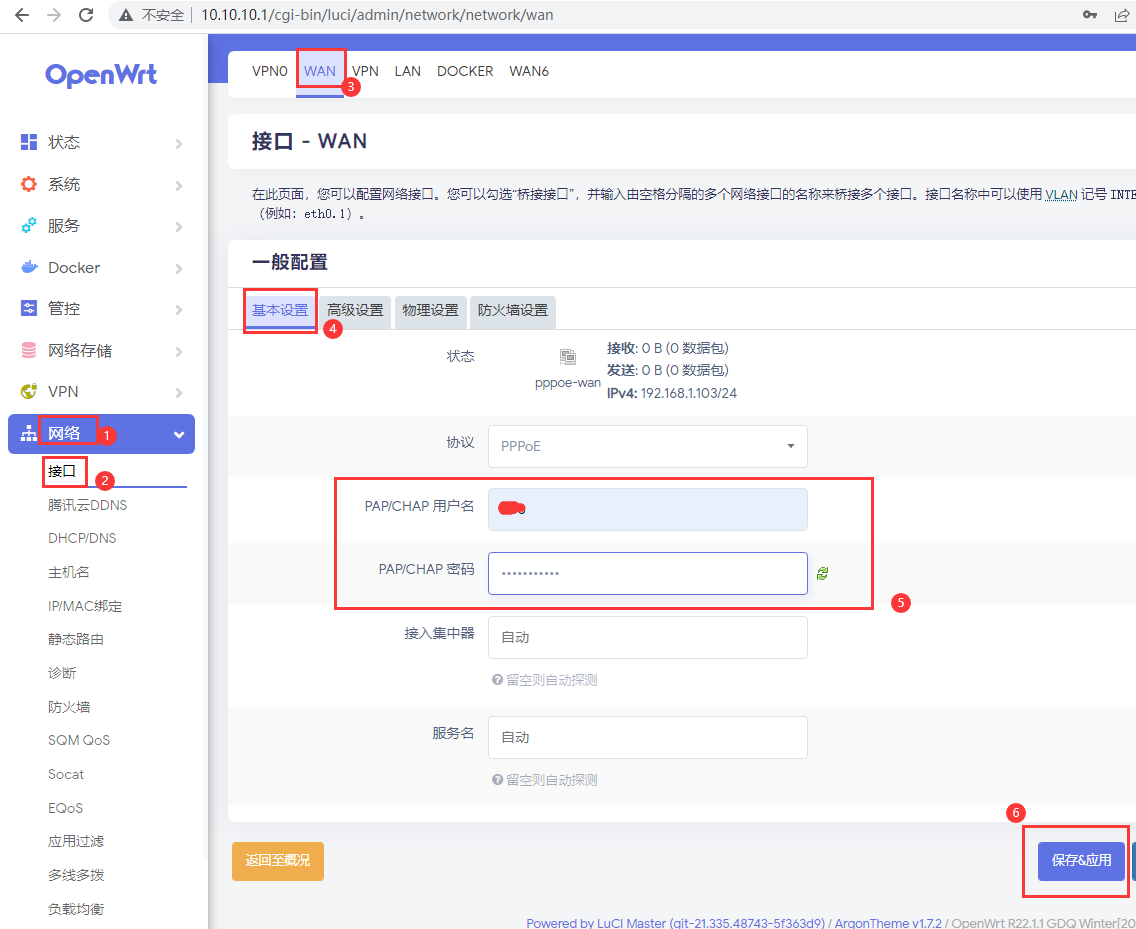Click the VPN globe icon
Viewport: 1136px width, 929px height.
29,391
